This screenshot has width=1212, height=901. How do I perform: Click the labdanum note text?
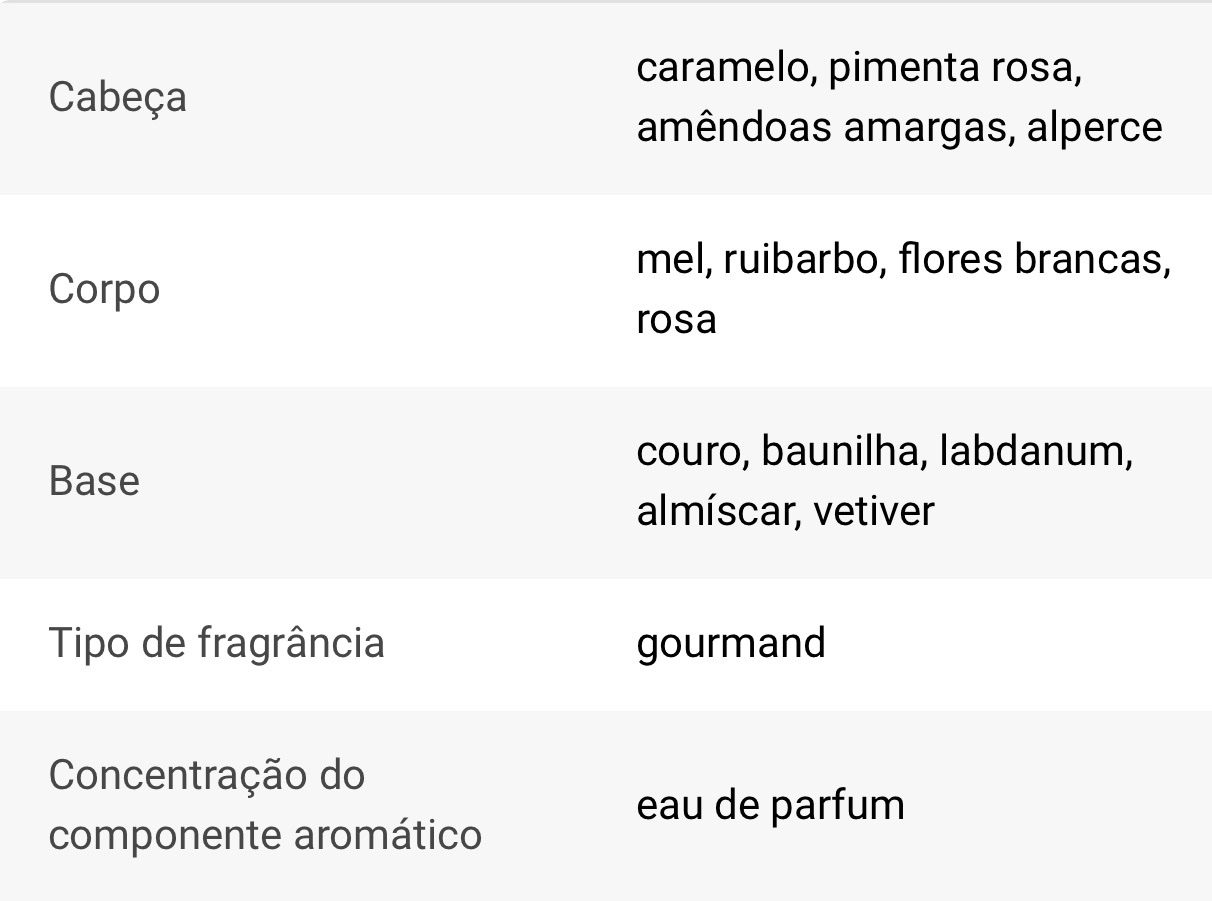point(1034,452)
